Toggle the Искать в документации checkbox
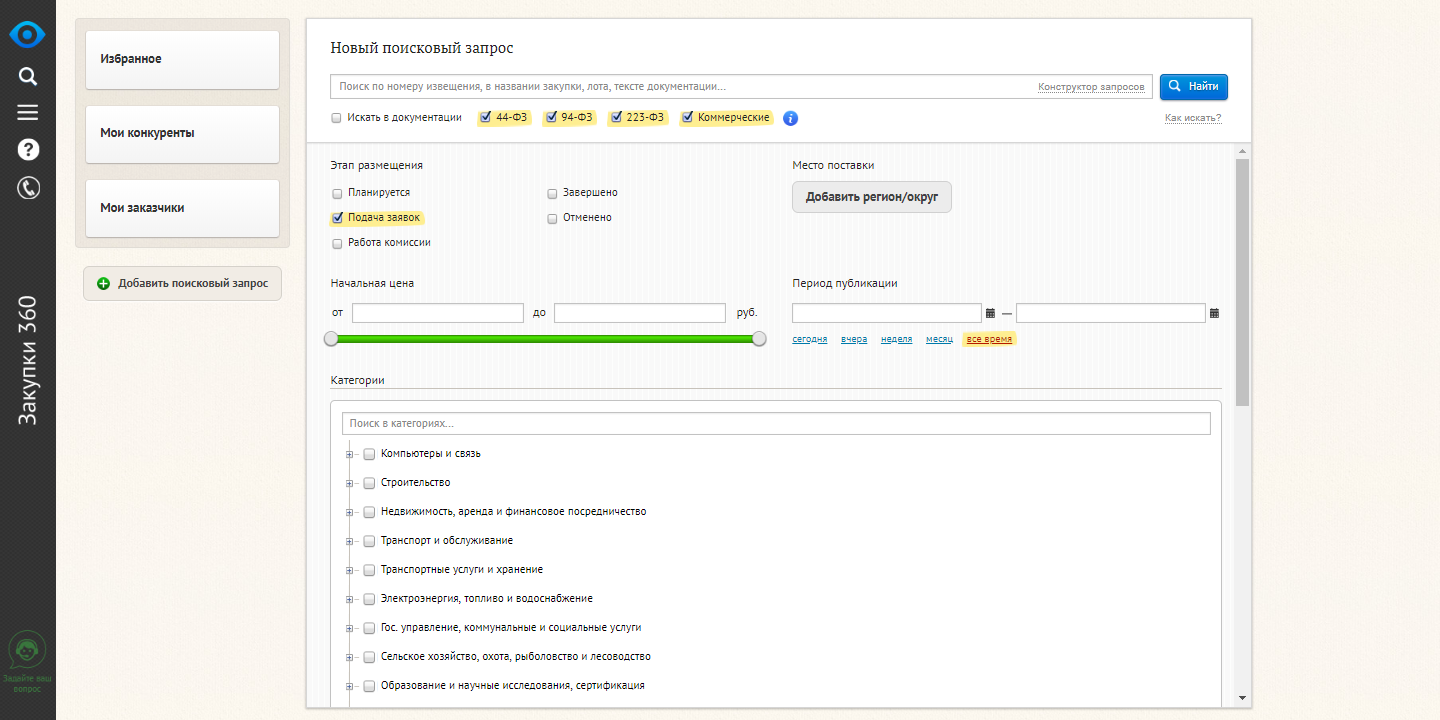Image resolution: width=1440 pixels, height=720 pixels. pyautogui.click(x=337, y=118)
